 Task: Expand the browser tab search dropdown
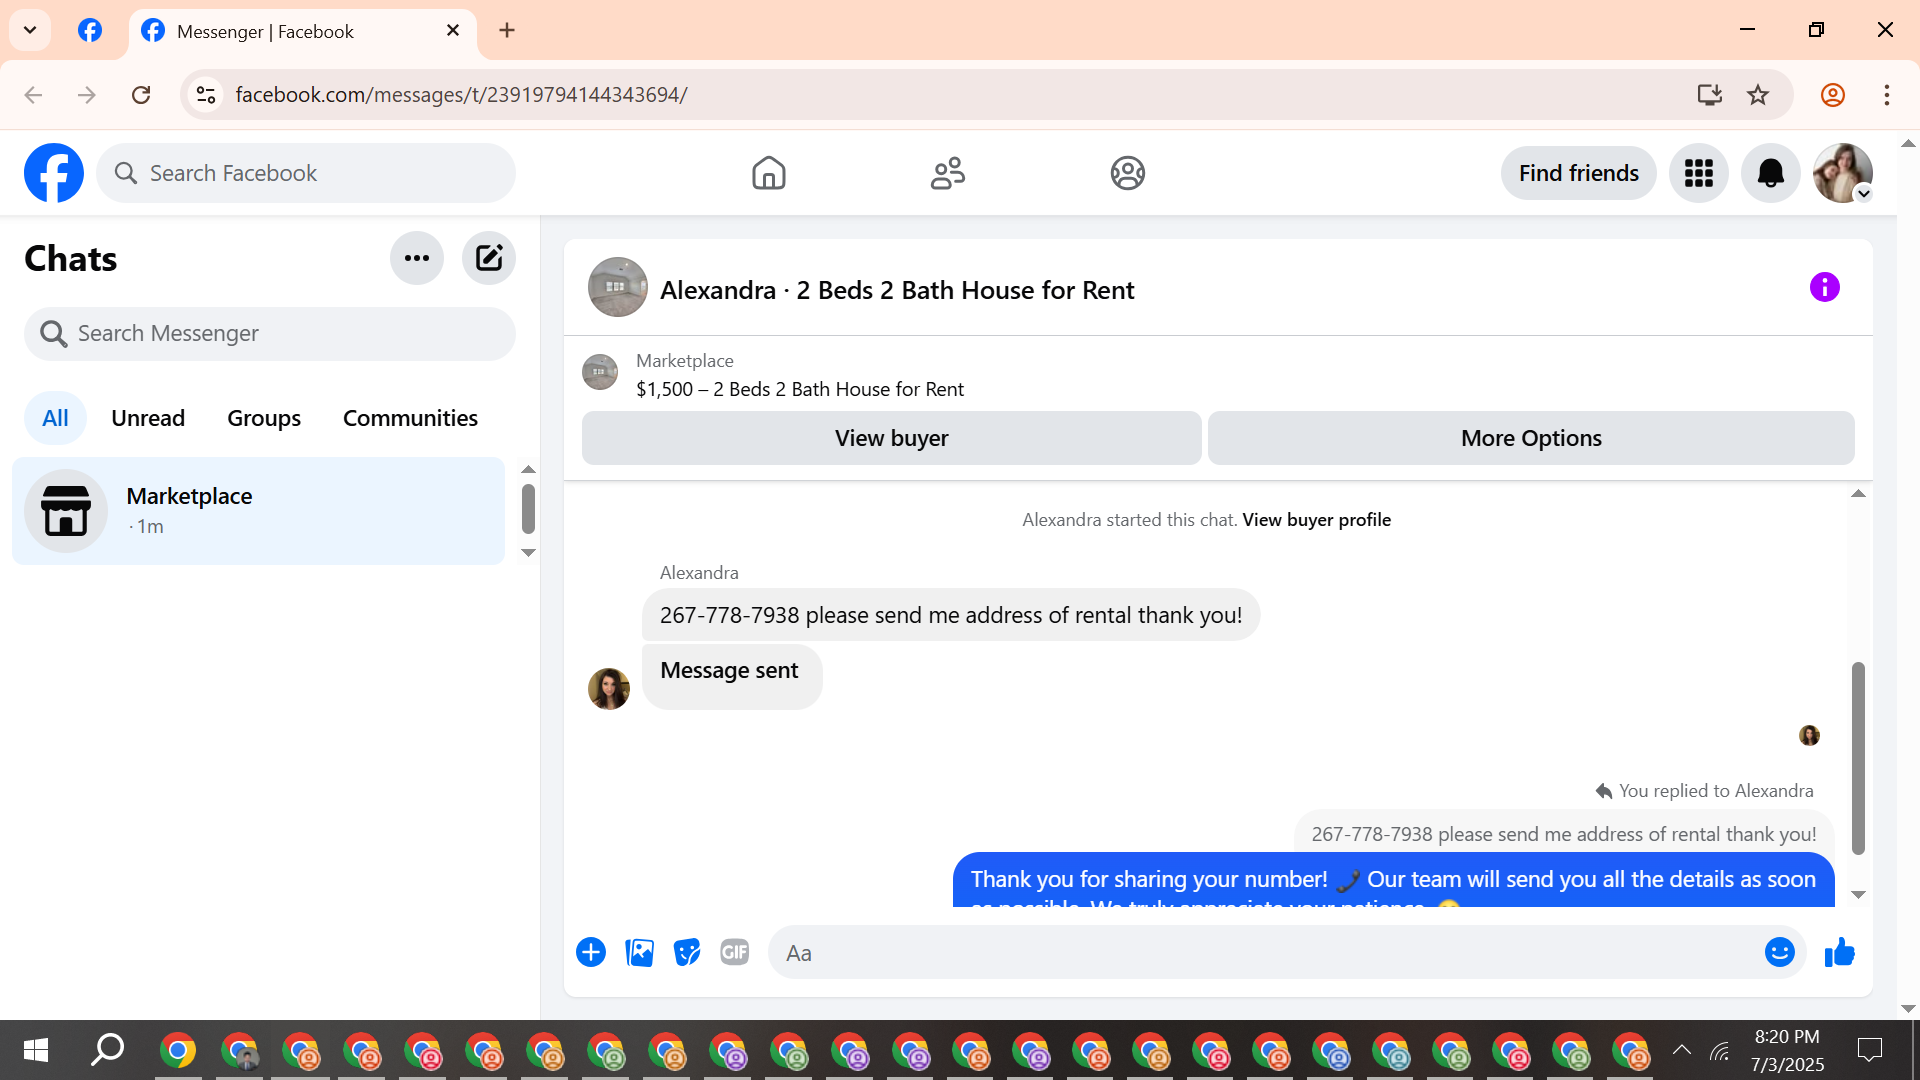pyautogui.click(x=30, y=30)
